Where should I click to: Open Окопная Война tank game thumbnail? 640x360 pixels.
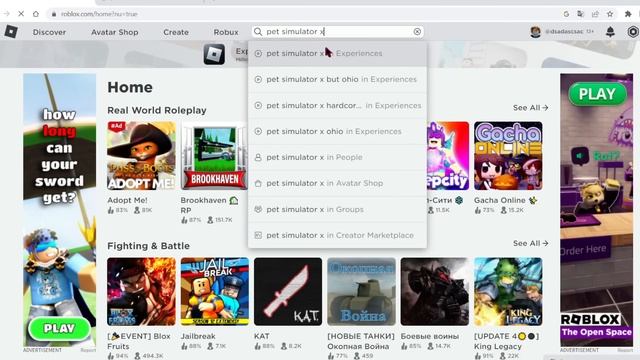361,291
